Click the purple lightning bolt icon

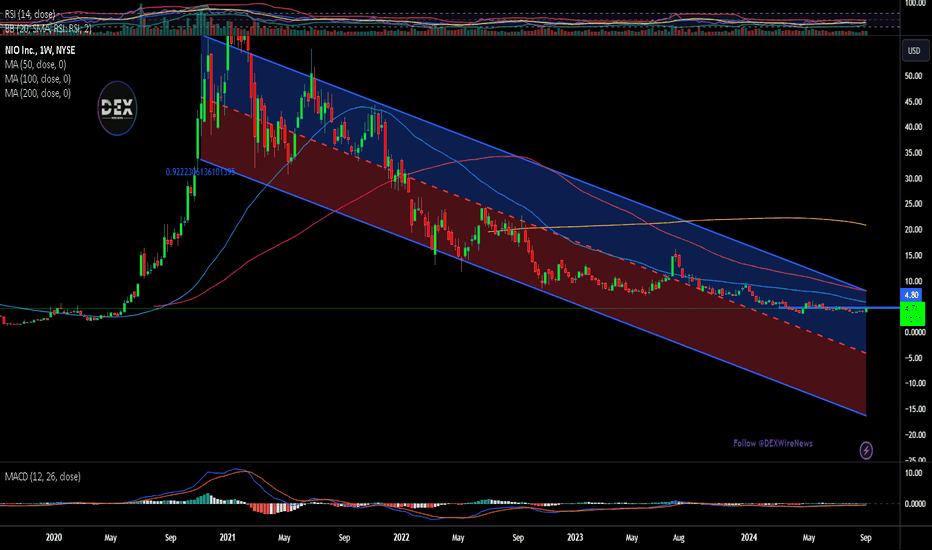(x=866, y=450)
